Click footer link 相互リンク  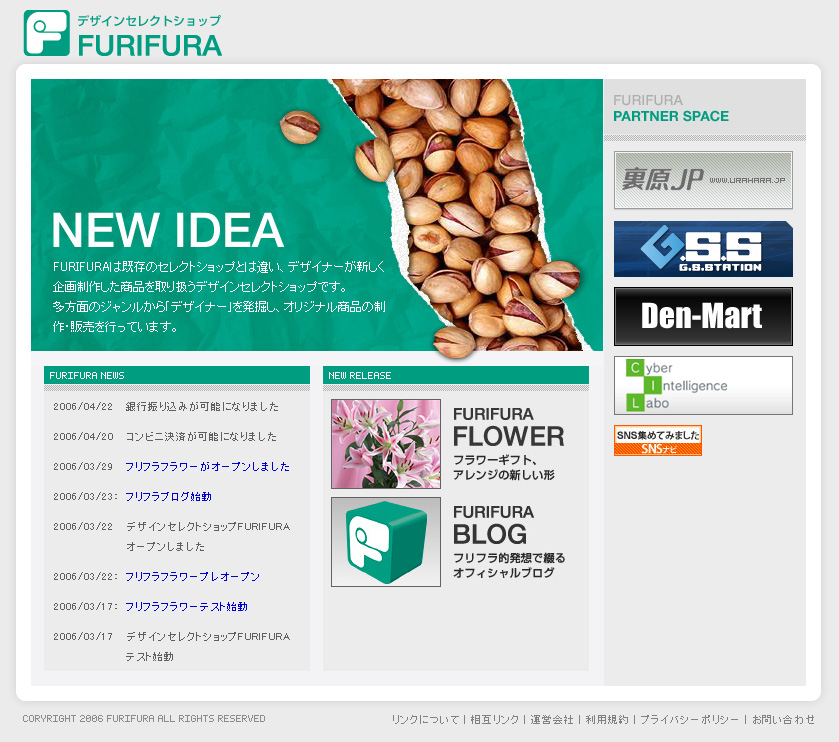point(494,720)
